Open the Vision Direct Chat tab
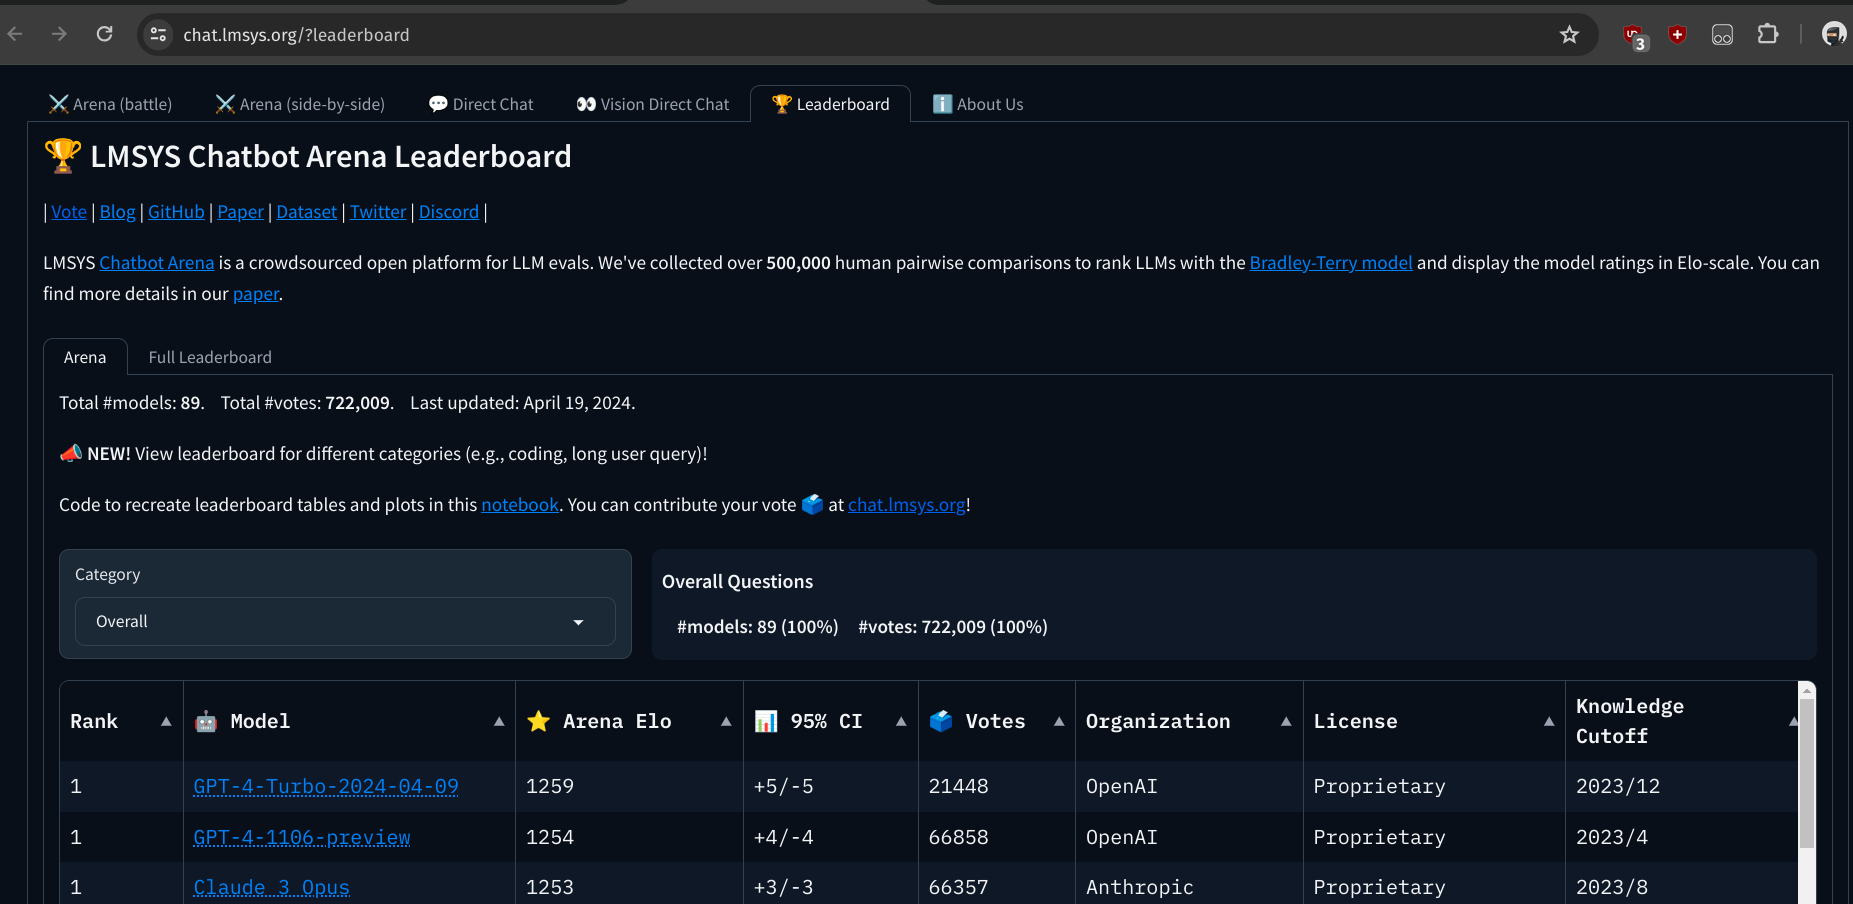This screenshot has height=904, width=1853. [x=653, y=104]
